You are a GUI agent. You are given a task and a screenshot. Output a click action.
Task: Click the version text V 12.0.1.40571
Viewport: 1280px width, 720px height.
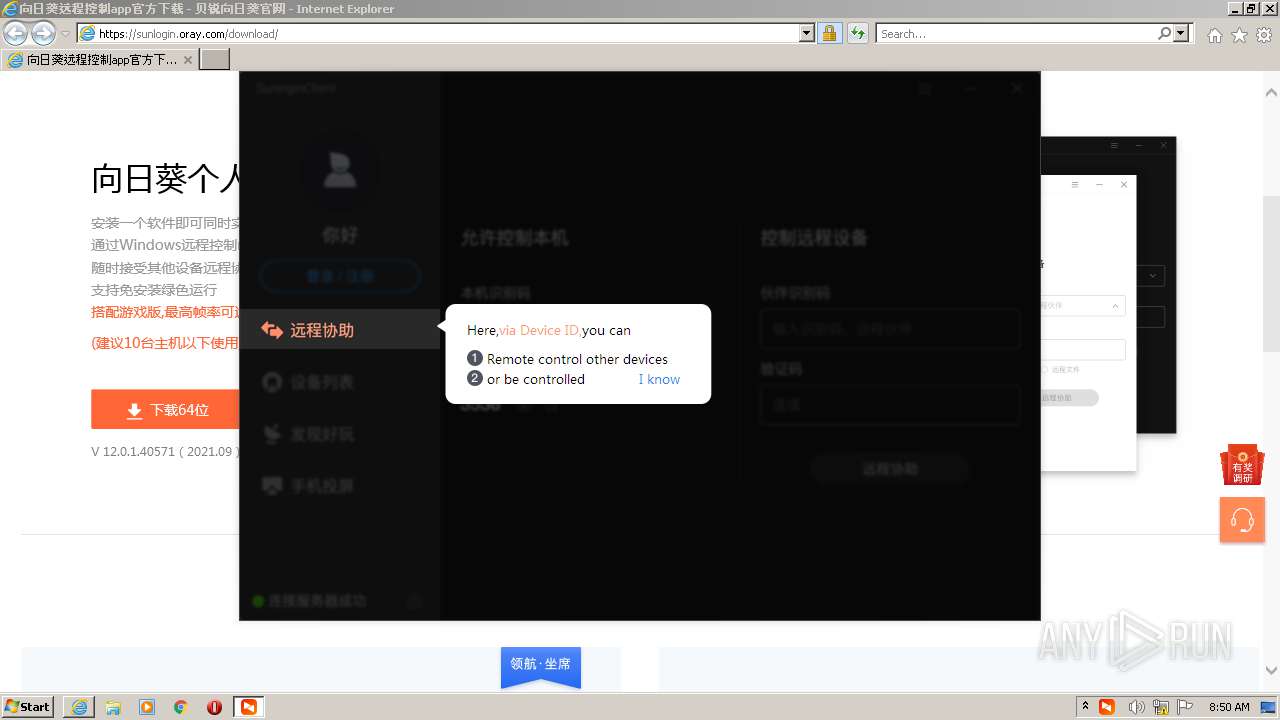click(165, 452)
